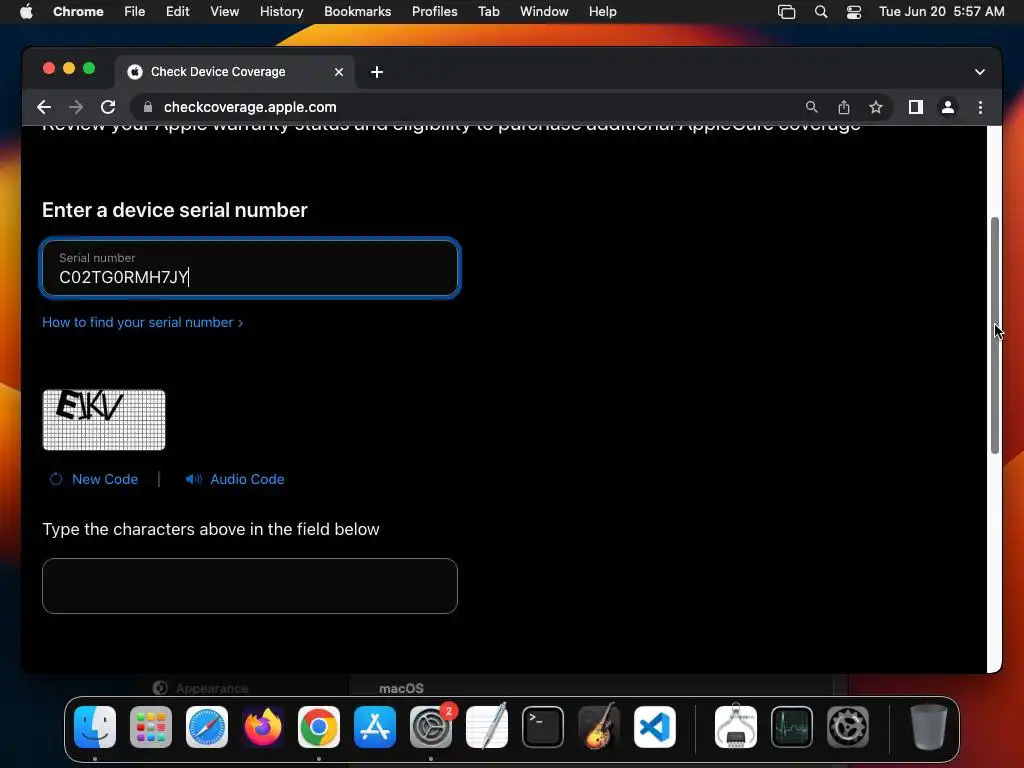The width and height of the screenshot is (1024, 768).
Task: Open the zoom magnifier in the address bar
Action: [811, 107]
